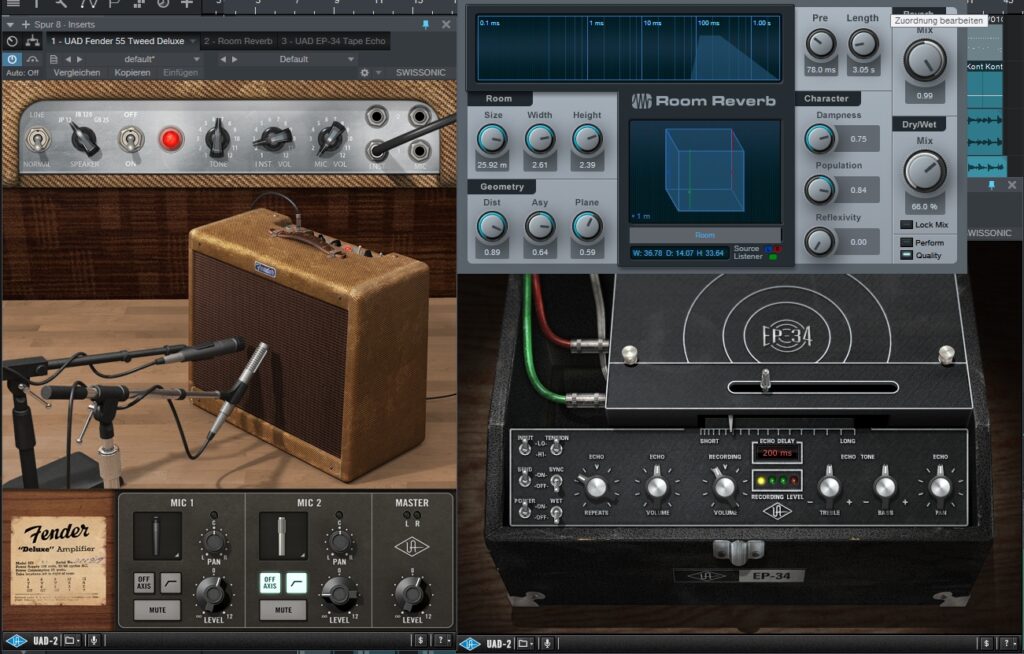Flip the EP-34 Tension switch
This screenshot has height=654, width=1024.
(x=556, y=448)
